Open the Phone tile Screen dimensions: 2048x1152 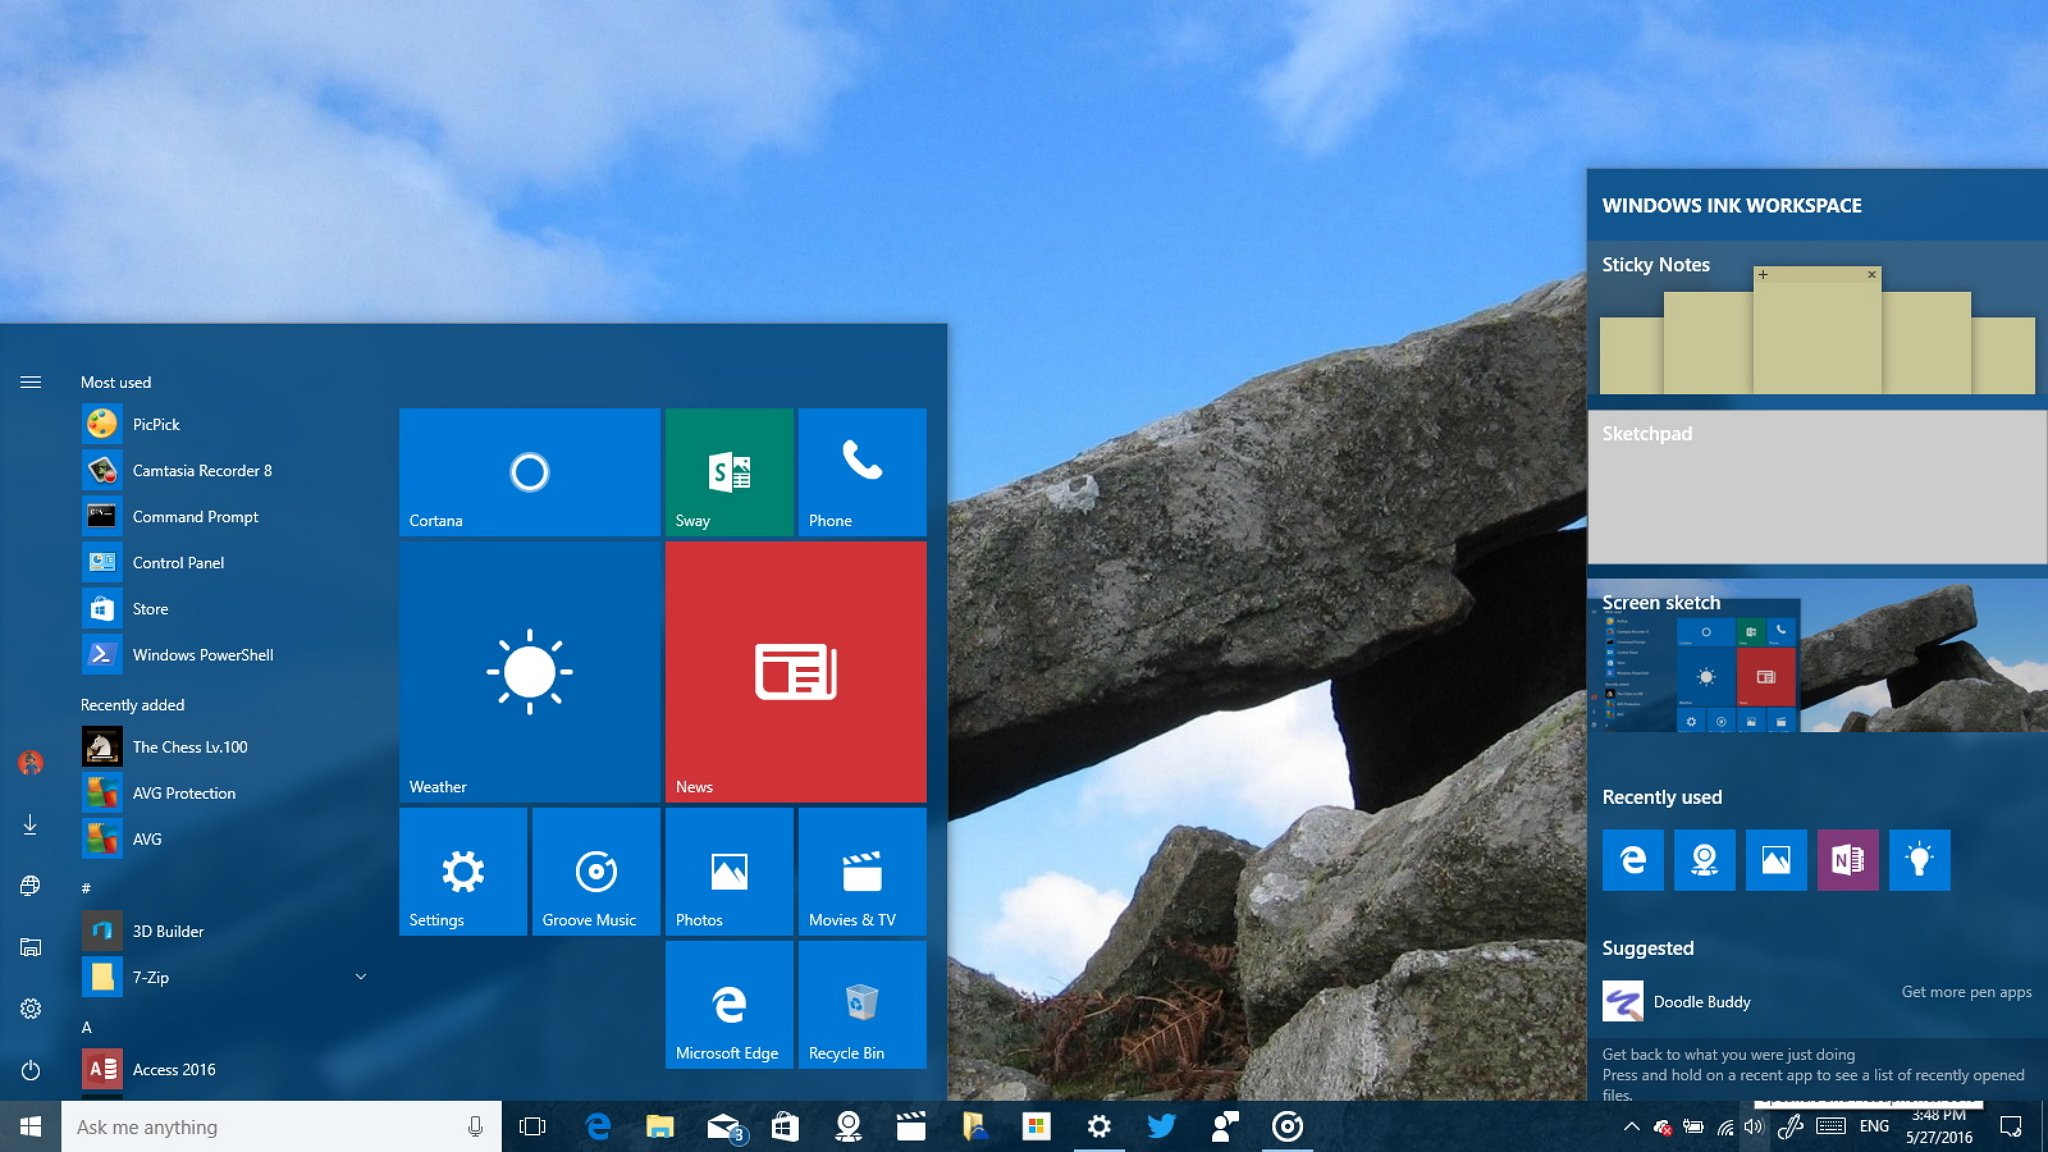[862, 471]
